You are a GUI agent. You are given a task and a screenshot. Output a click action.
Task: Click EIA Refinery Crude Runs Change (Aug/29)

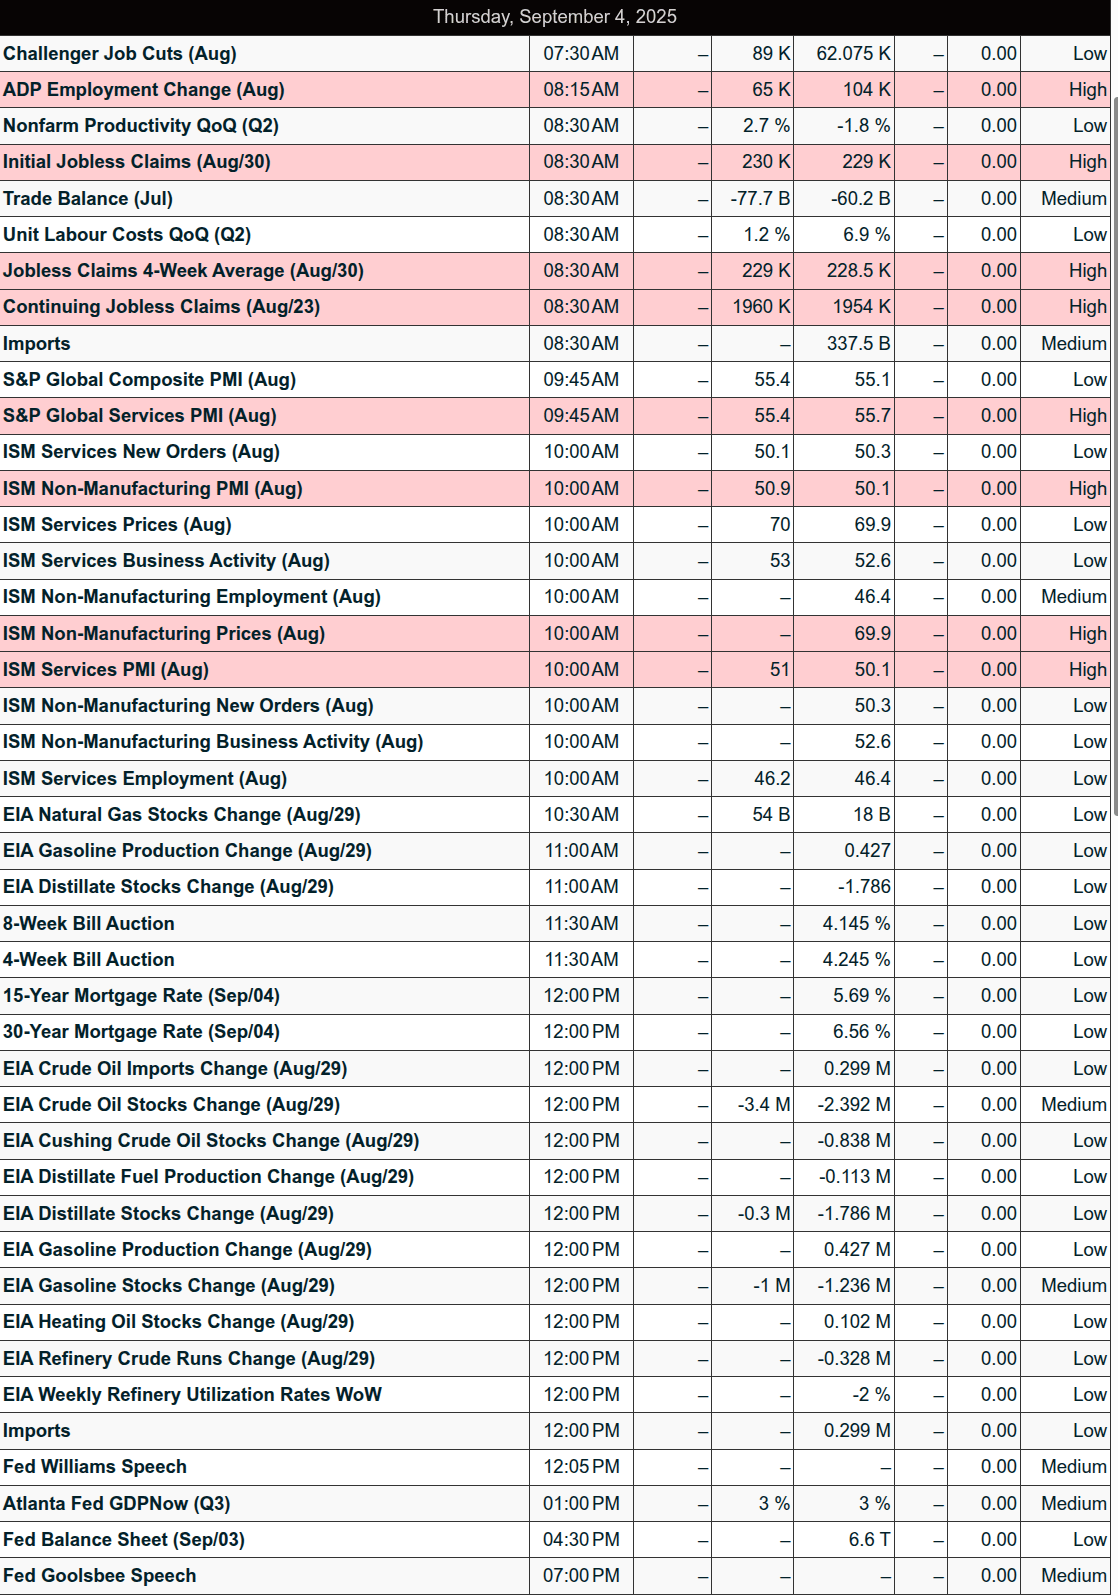pyautogui.click(x=189, y=1359)
